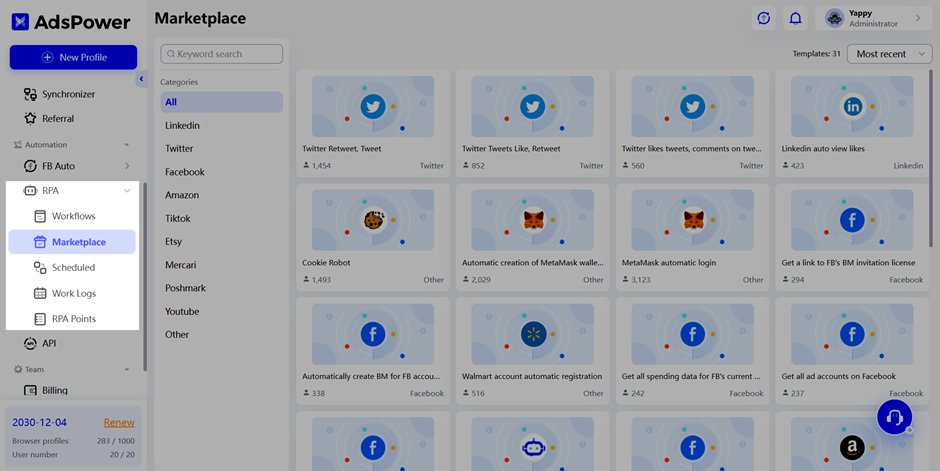Open Scheduled under RPA

72,268
